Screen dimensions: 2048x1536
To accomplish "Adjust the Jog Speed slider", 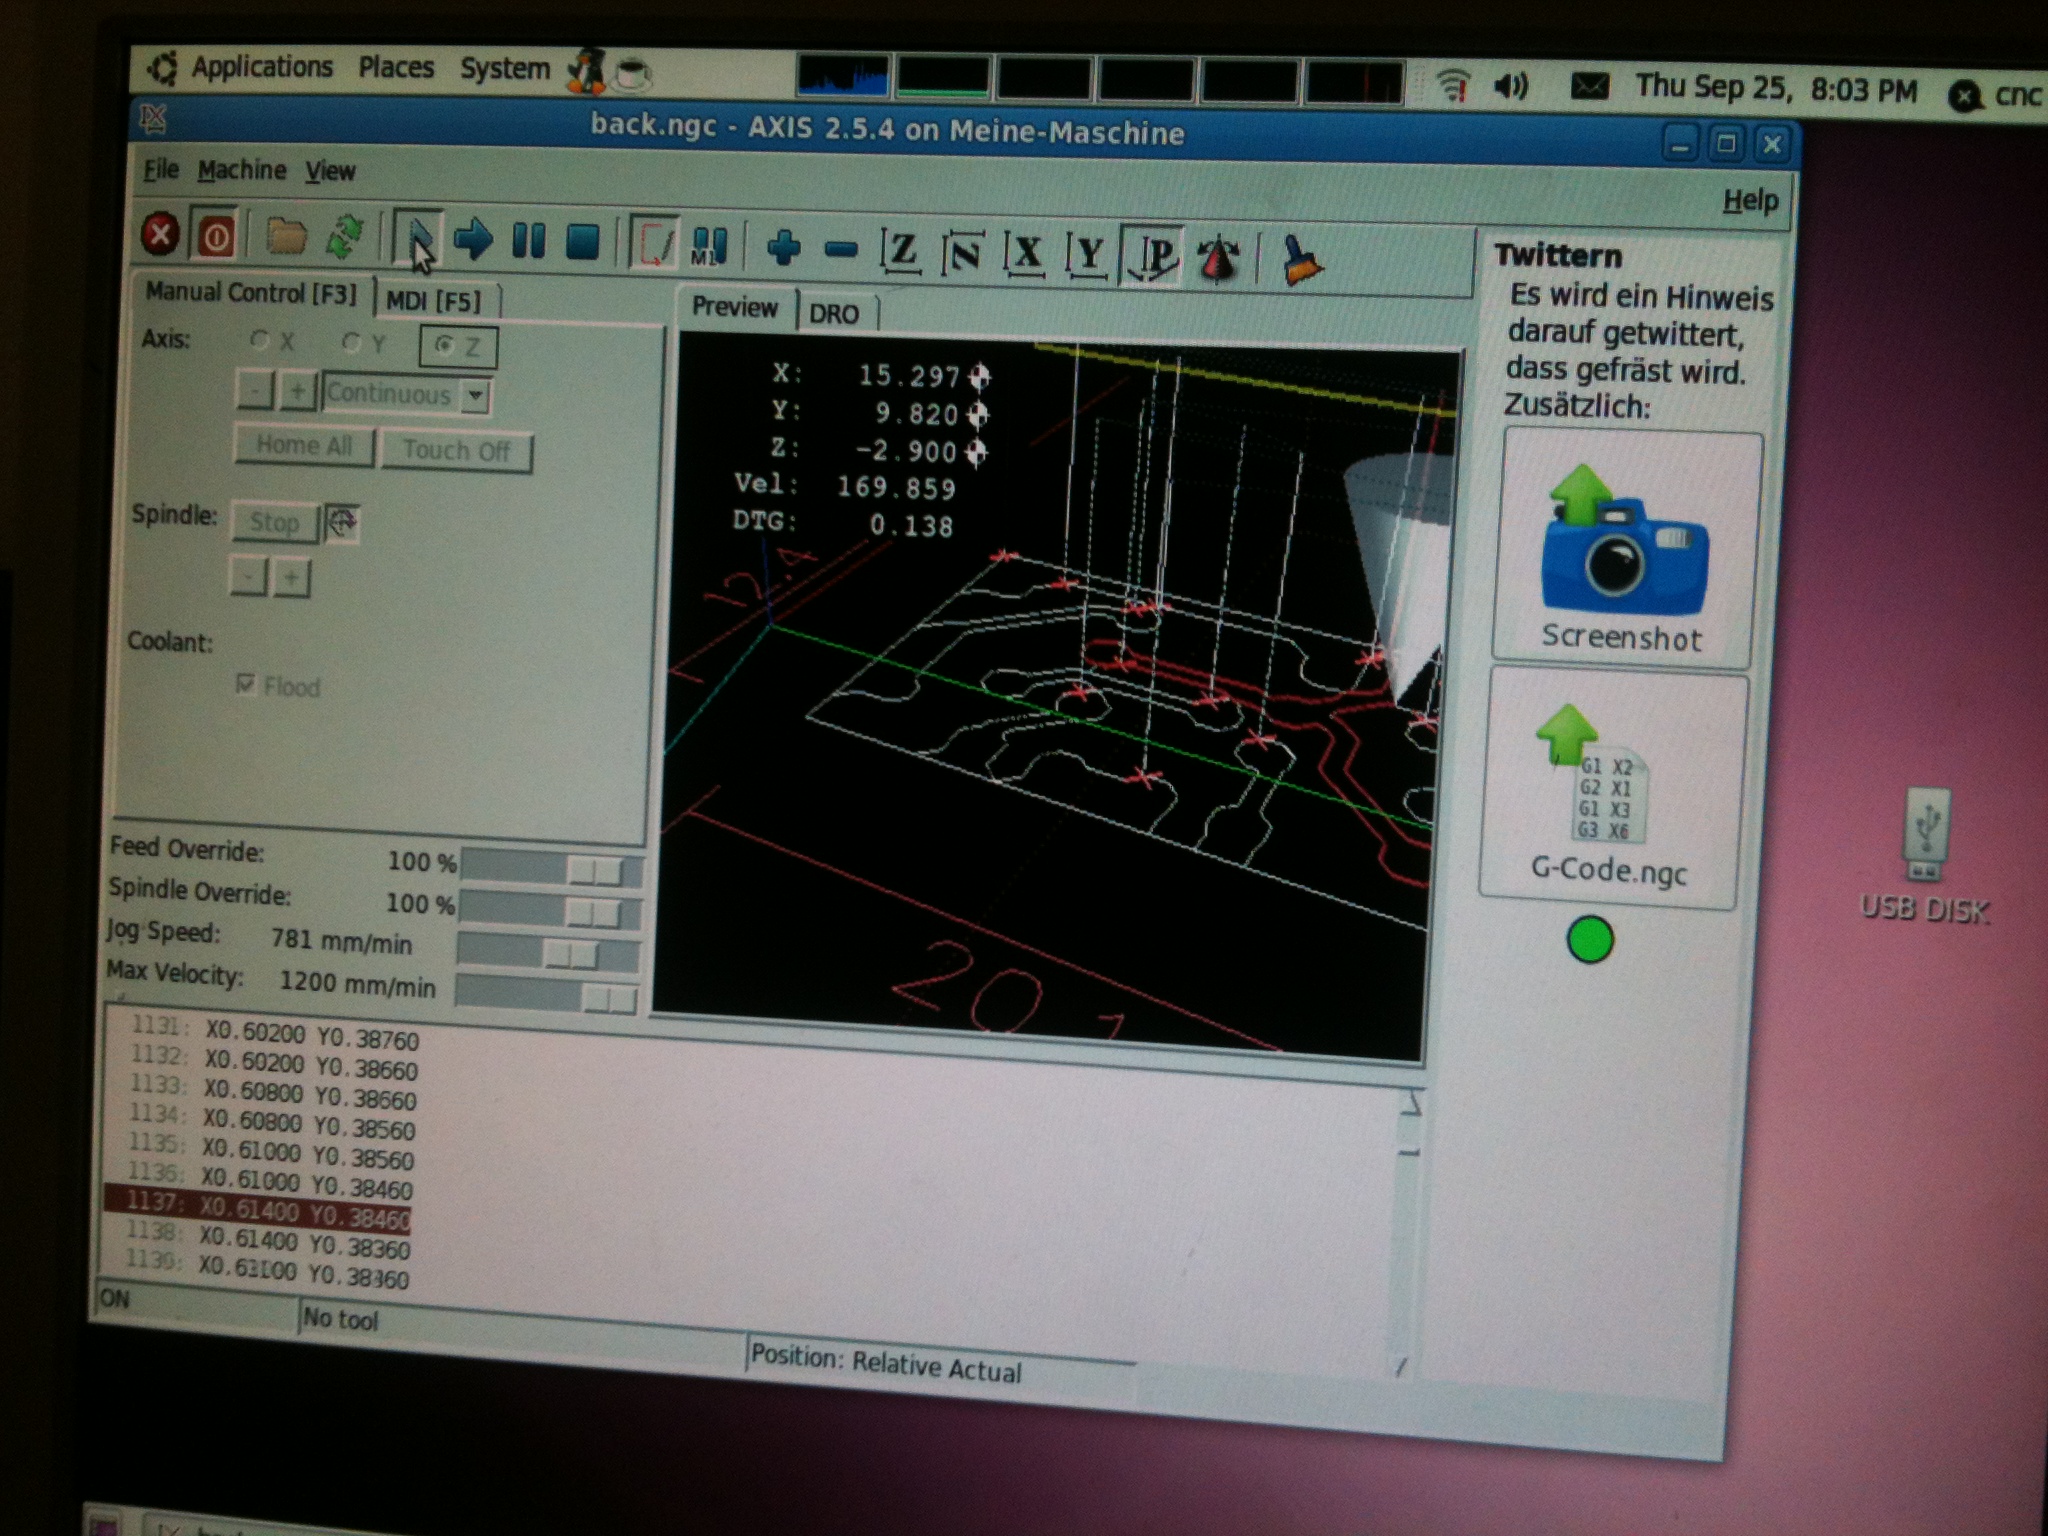I will tap(547, 954).
